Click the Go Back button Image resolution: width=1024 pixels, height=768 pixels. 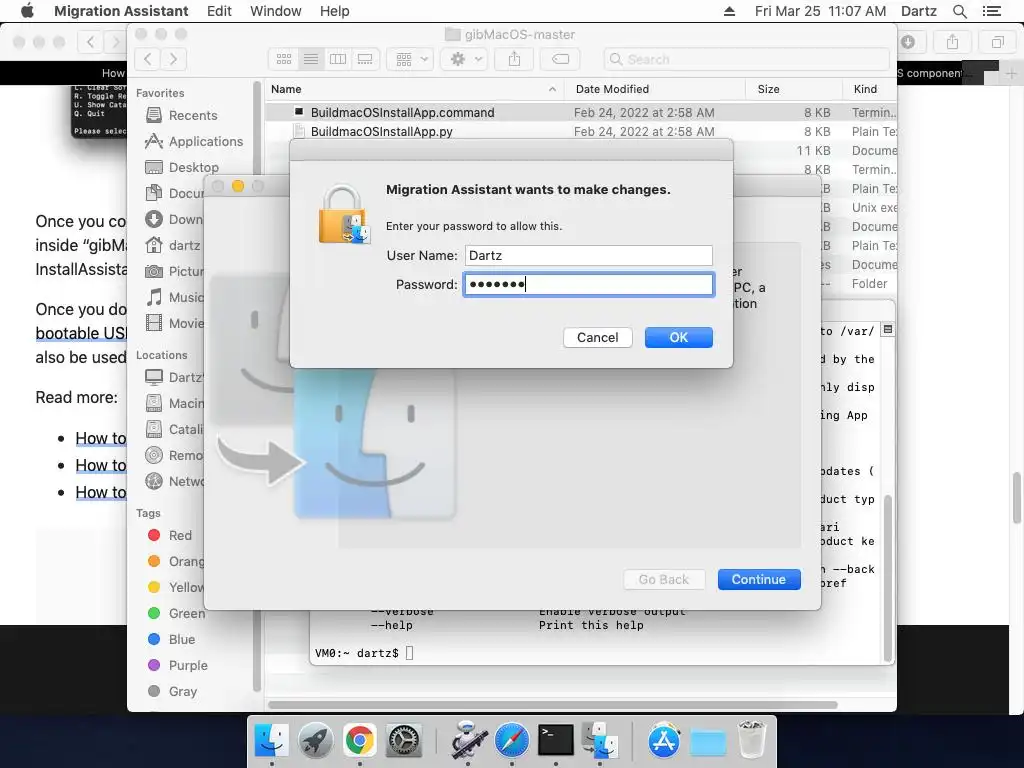(x=664, y=579)
